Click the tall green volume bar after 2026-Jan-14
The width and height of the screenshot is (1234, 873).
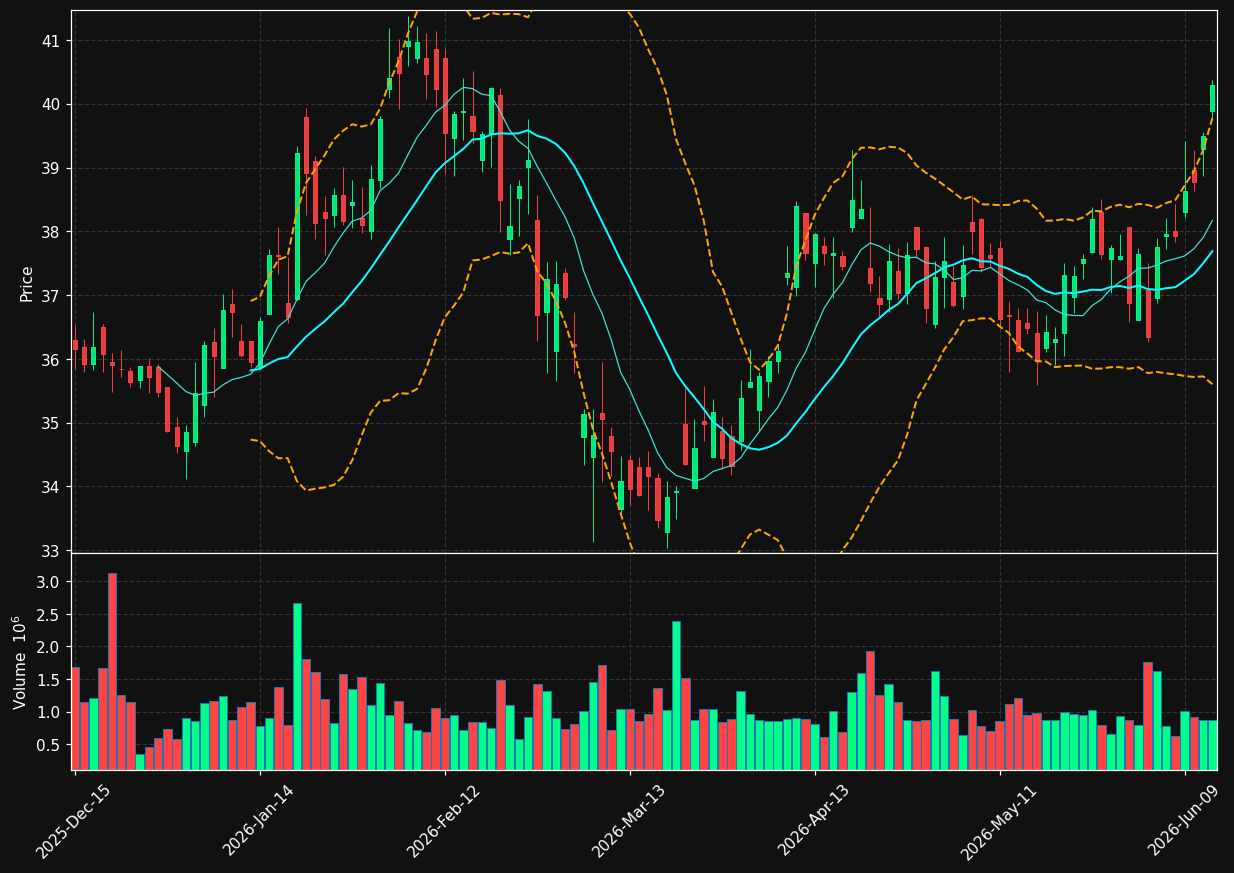297,686
